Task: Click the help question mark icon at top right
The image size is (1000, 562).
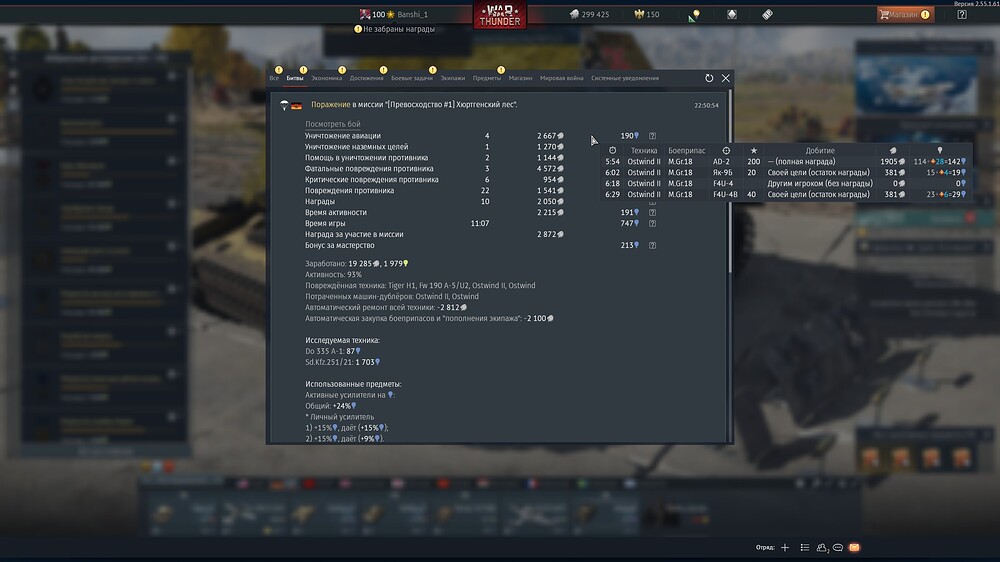Action: 962,15
